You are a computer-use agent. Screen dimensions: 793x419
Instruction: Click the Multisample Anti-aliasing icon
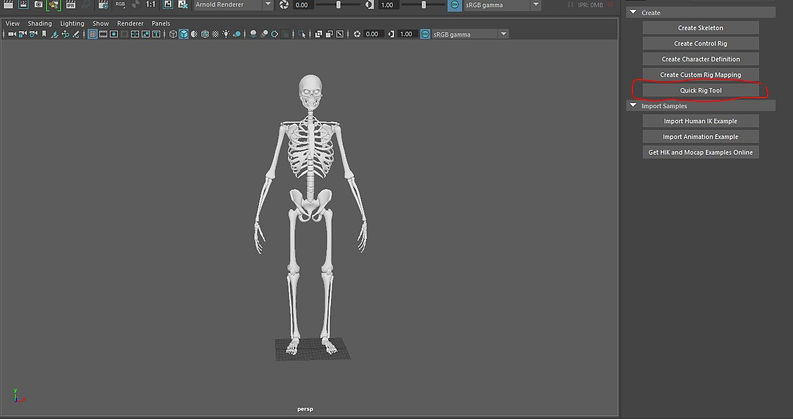(275, 34)
